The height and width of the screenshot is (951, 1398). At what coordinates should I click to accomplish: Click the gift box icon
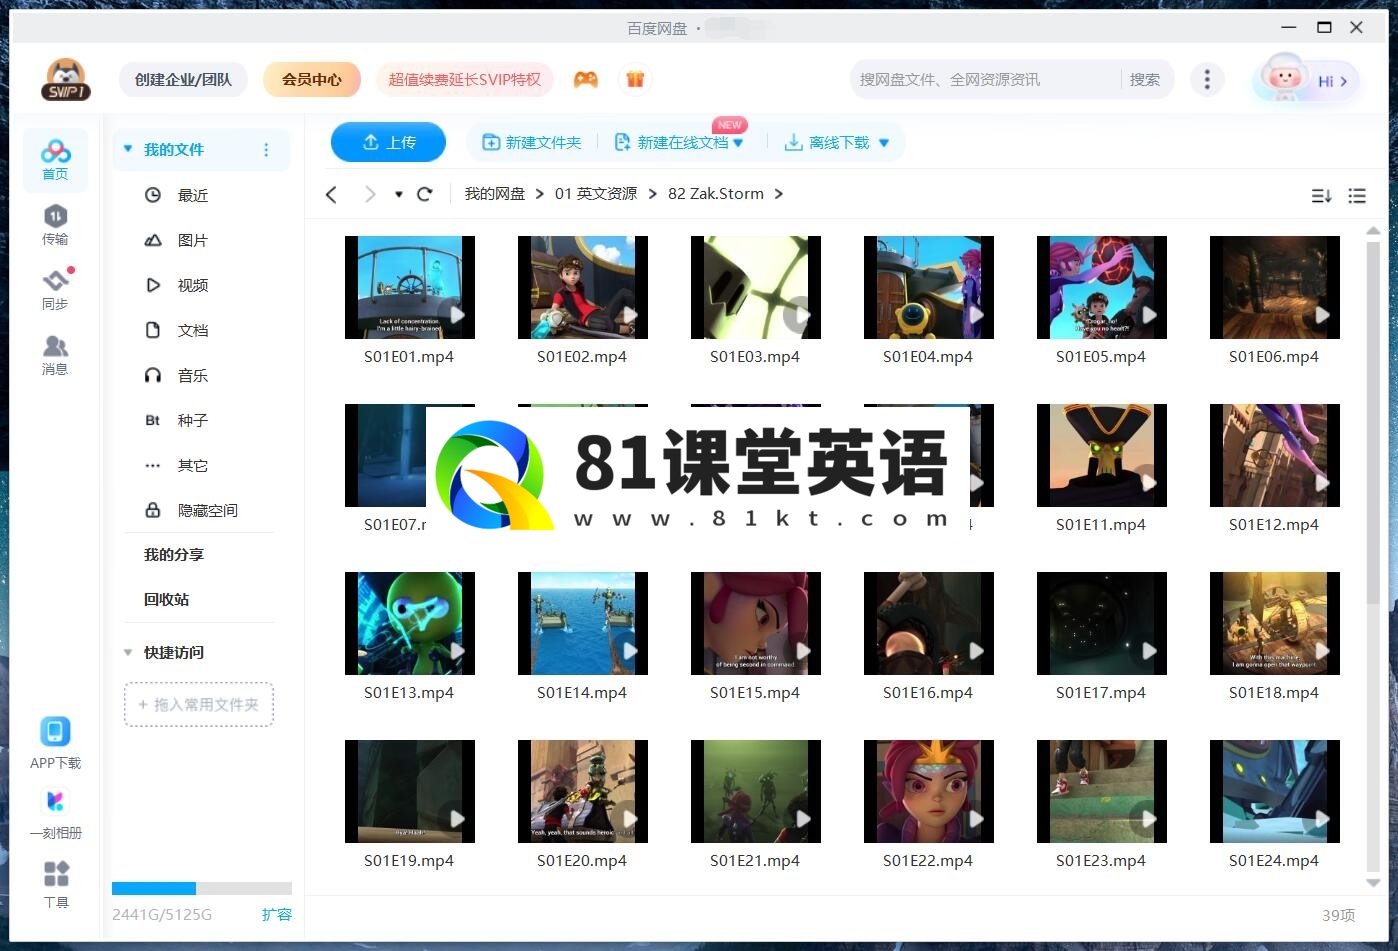coord(635,79)
